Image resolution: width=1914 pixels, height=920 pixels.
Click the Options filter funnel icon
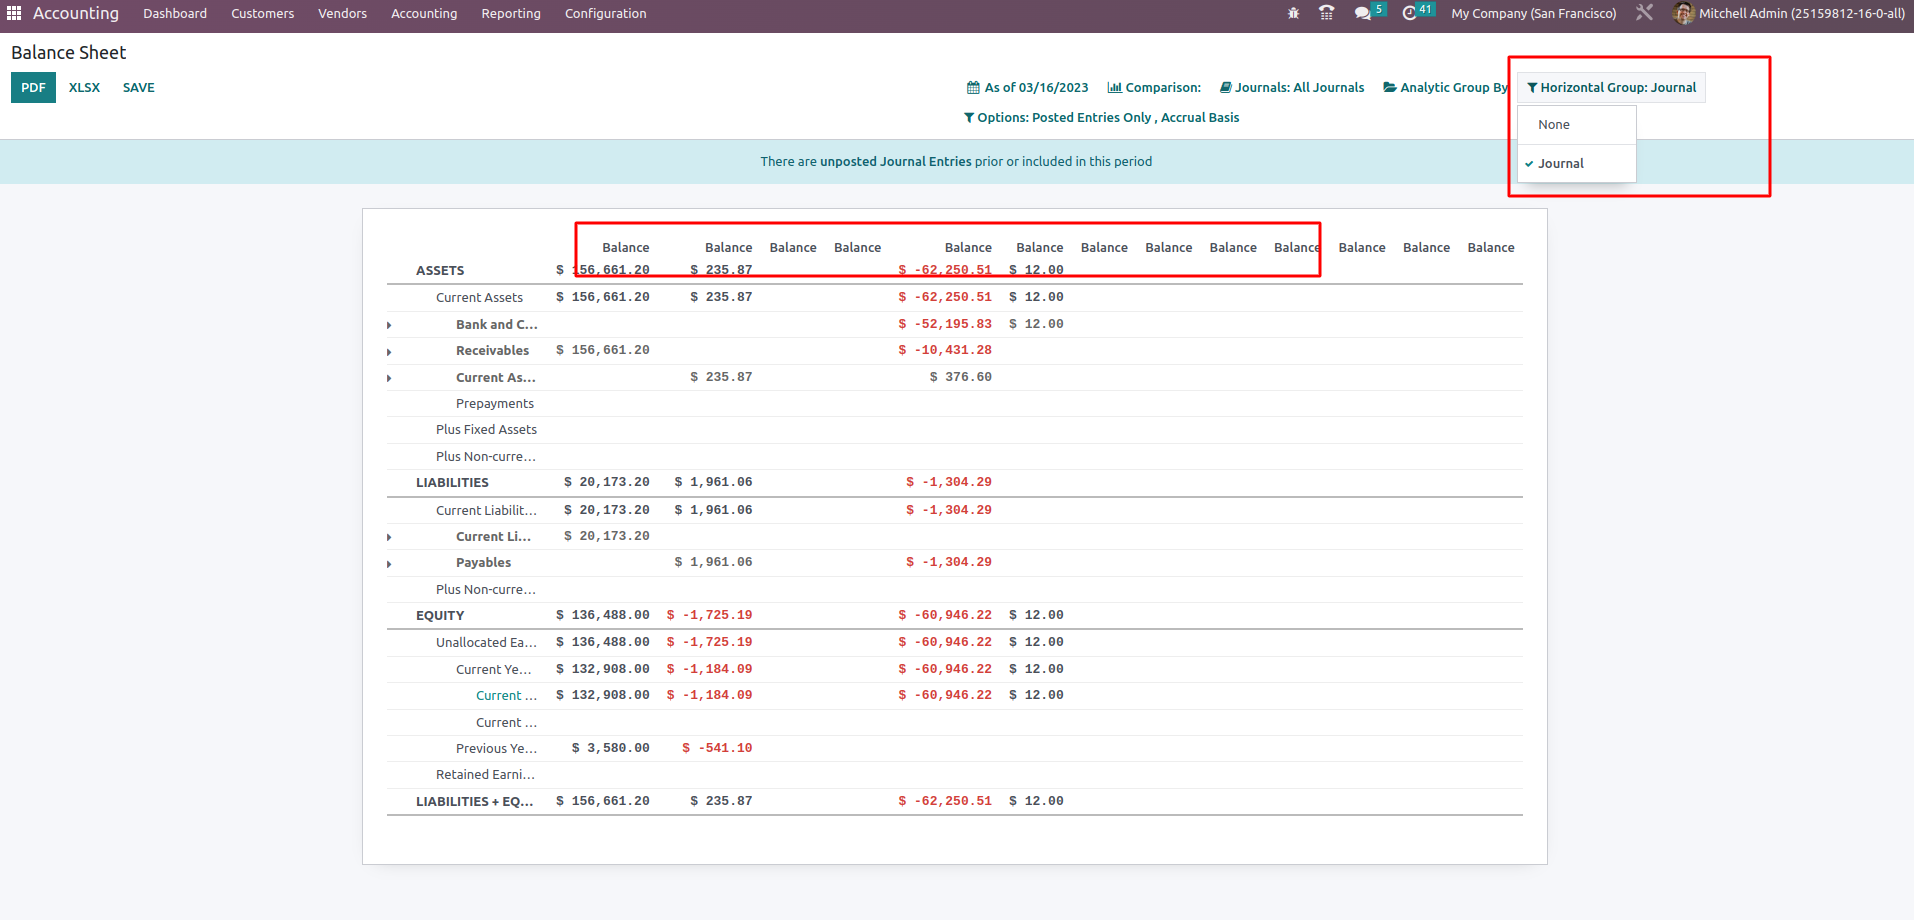tap(968, 117)
